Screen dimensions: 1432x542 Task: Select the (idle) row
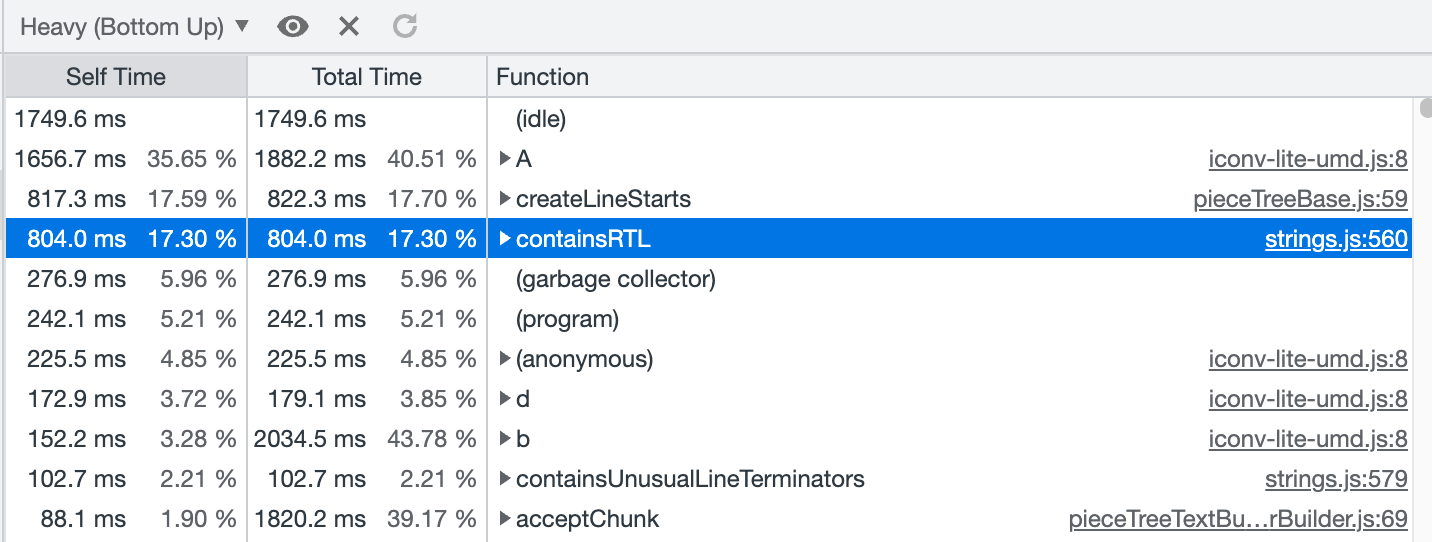(x=541, y=119)
